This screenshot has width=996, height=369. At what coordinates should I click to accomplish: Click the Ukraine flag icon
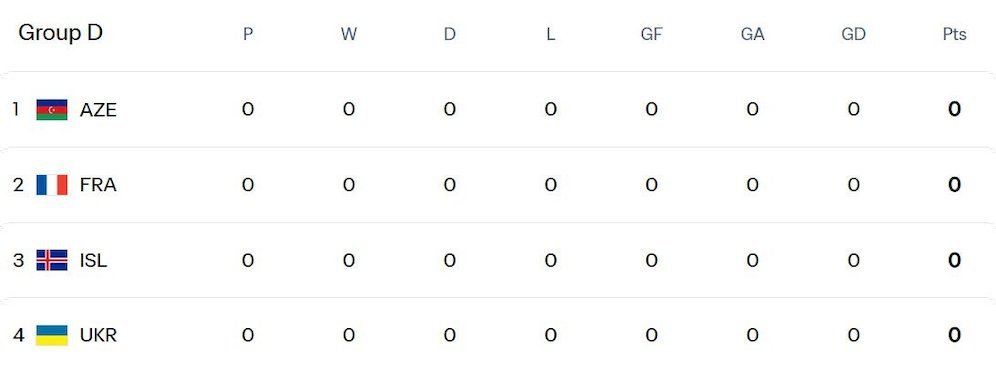[x=52, y=335]
